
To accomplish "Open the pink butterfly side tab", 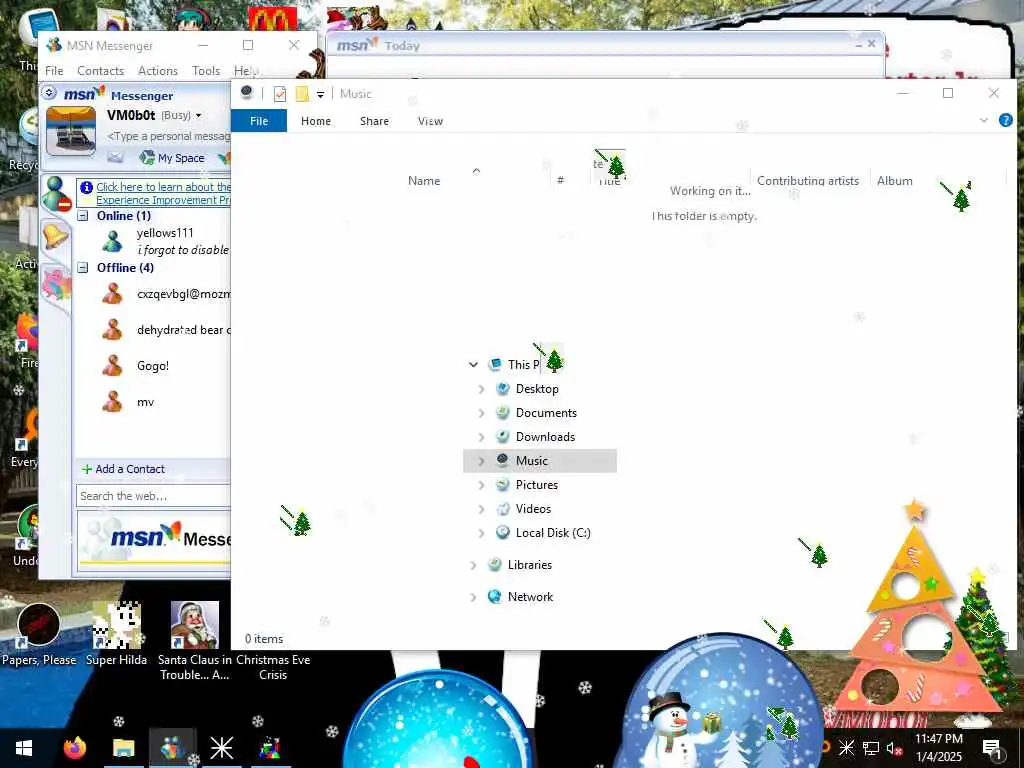I will pos(56,285).
